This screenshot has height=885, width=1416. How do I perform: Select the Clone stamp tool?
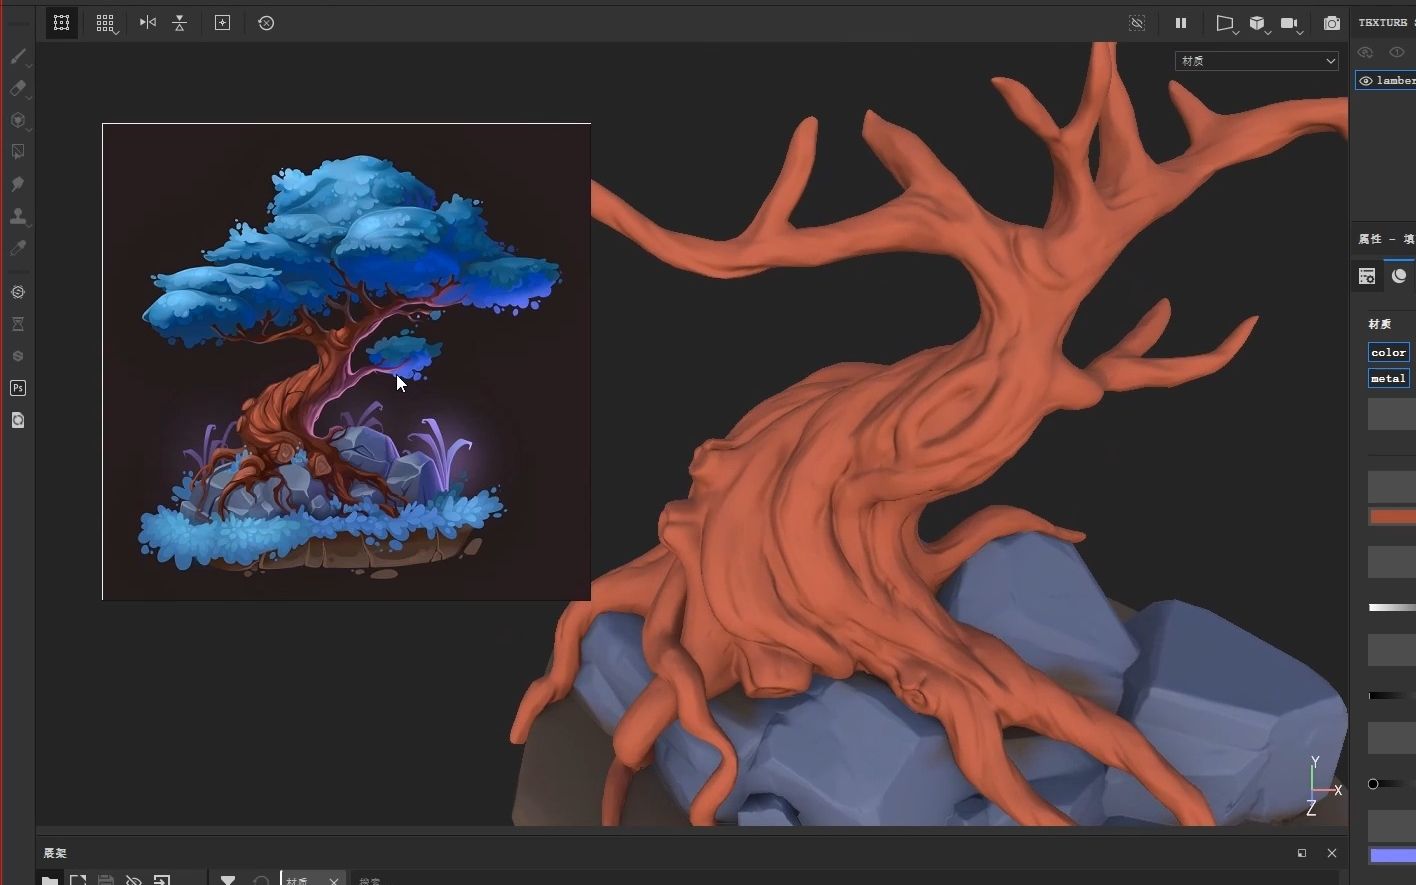click(18, 216)
